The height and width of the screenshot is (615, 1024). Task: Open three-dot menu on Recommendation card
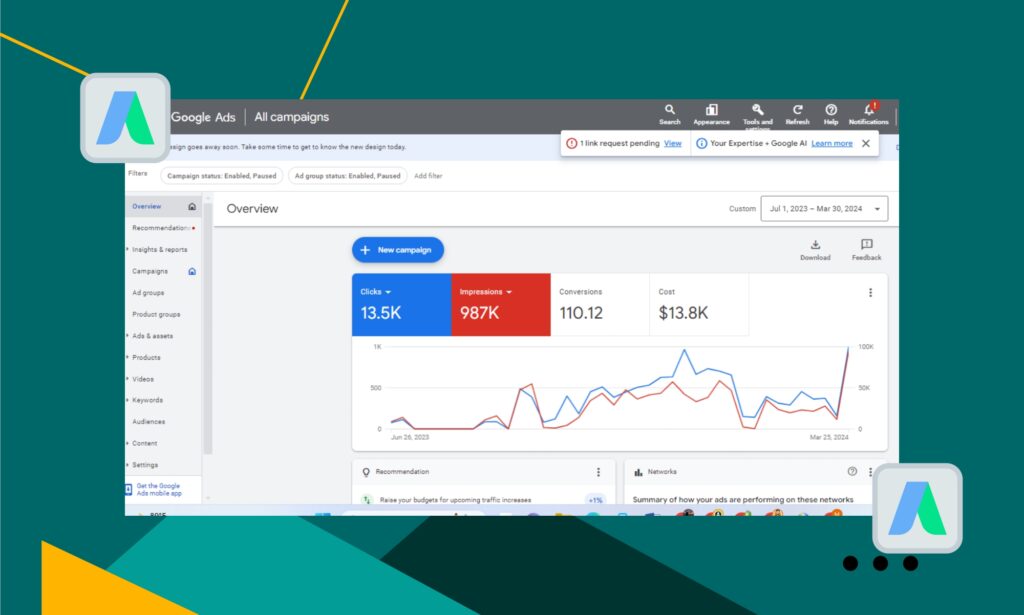pyautogui.click(x=599, y=472)
